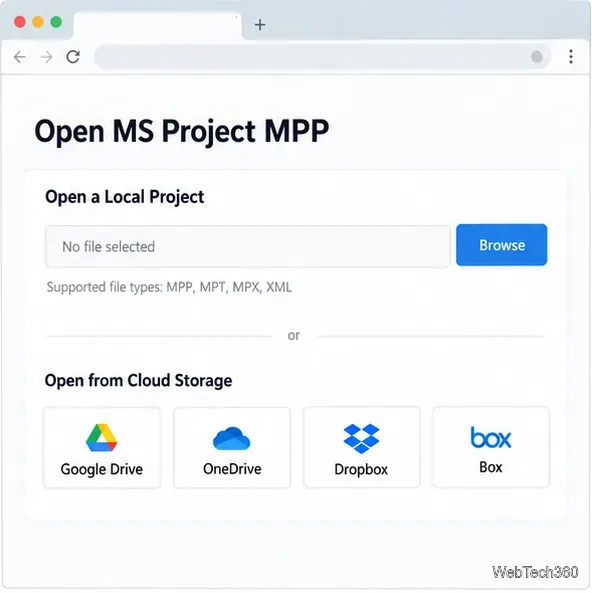Click the browser forward arrow
Image resolution: width=592 pixels, height=593 pixels.
47,57
